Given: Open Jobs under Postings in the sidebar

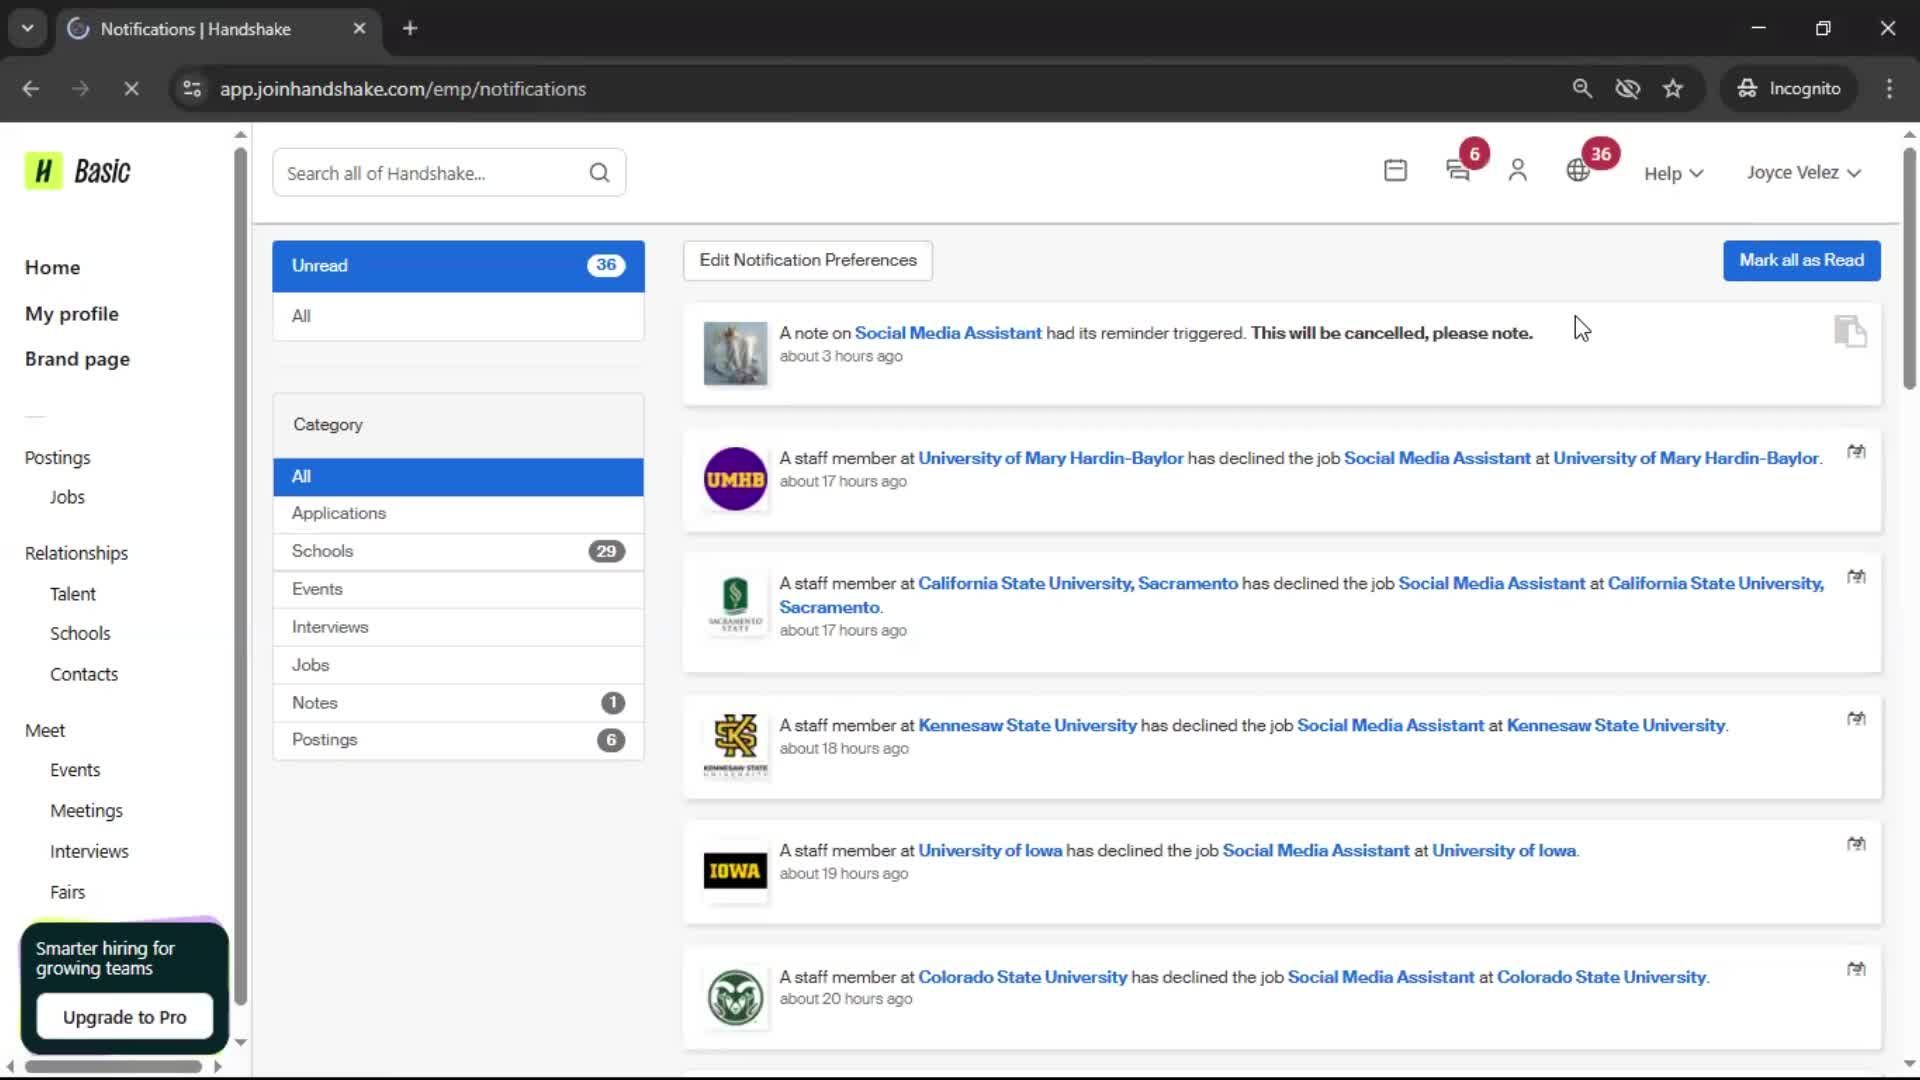Looking at the screenshot, I should click(x=67, y=497).
